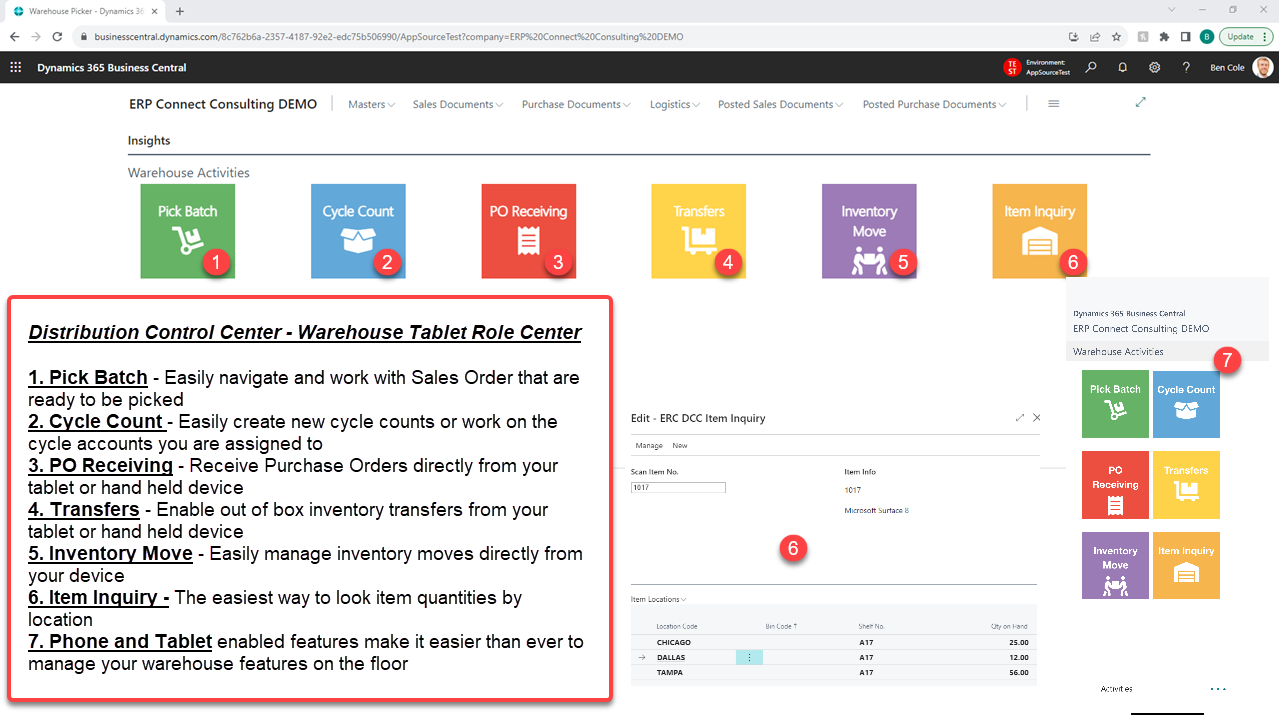Tap Transfers tile in the phone preview
Viewport: 1280px width, 720px height.
[x=1186, y=485]
